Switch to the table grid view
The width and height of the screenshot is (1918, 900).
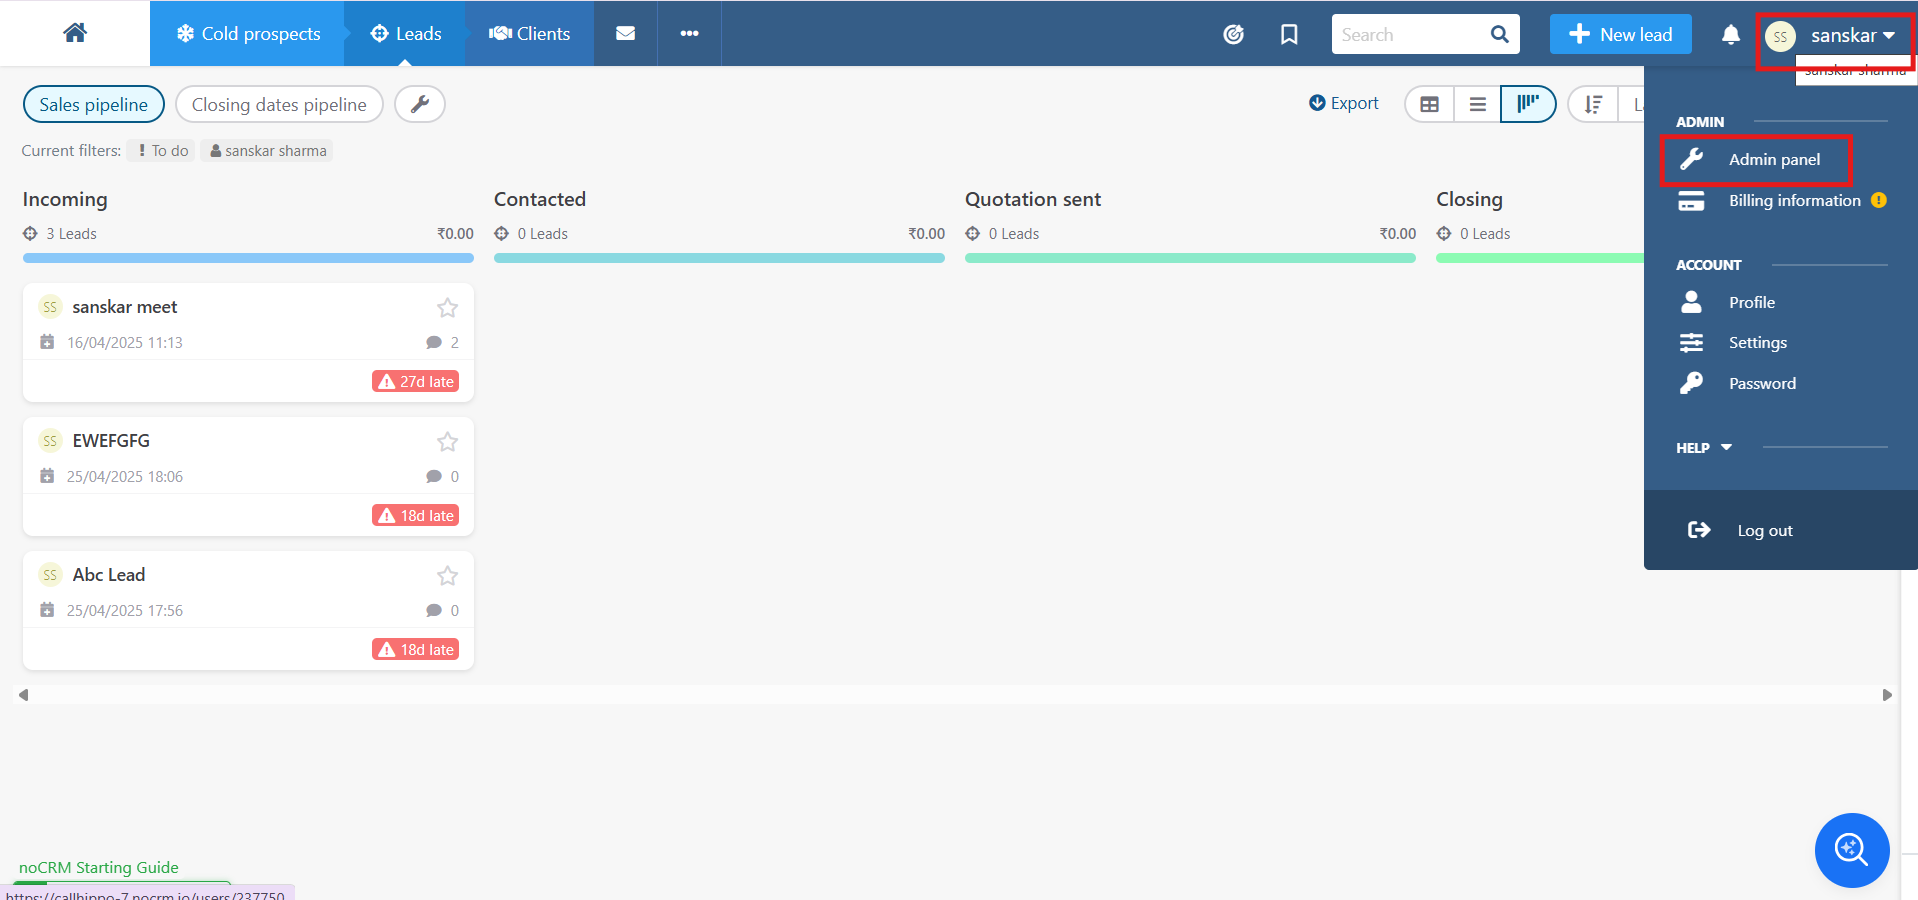coord(1429,104)
